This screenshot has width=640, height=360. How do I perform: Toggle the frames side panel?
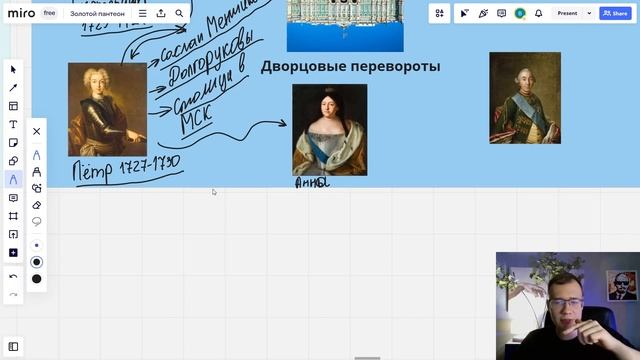click(13, 347)
